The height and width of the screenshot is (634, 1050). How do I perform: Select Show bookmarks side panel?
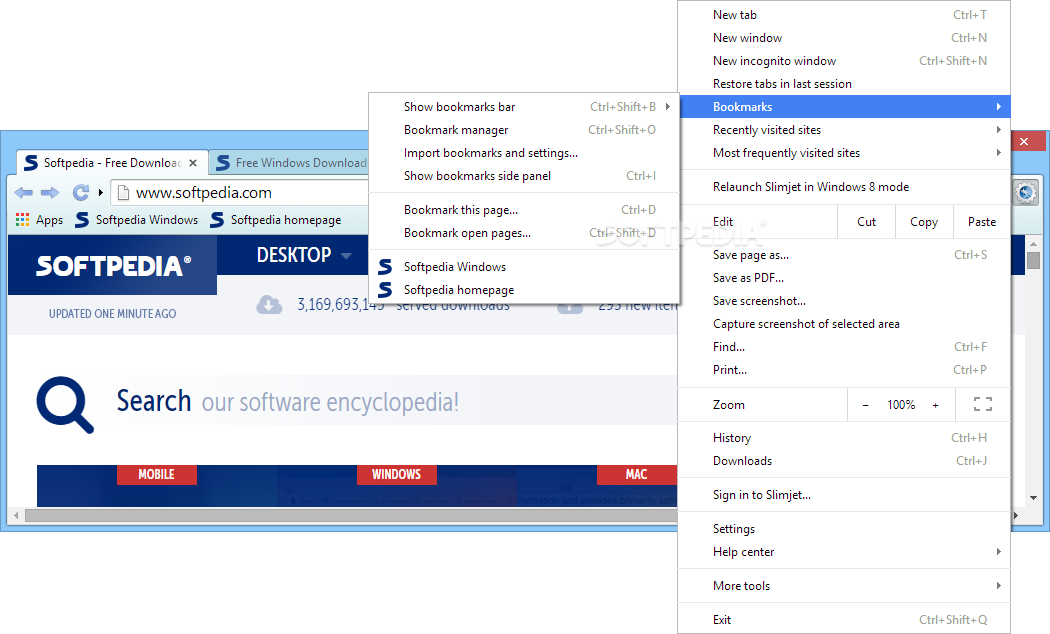(x=524, y=175)
